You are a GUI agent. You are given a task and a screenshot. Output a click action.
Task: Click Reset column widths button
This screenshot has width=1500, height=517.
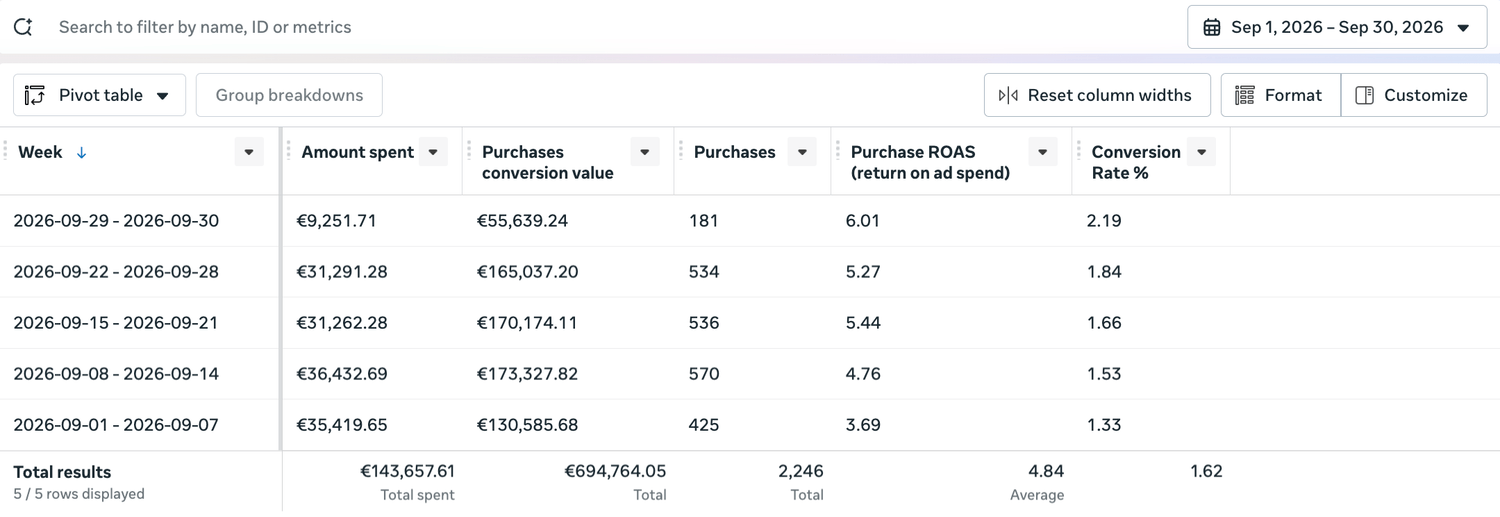coord(1097,95)
